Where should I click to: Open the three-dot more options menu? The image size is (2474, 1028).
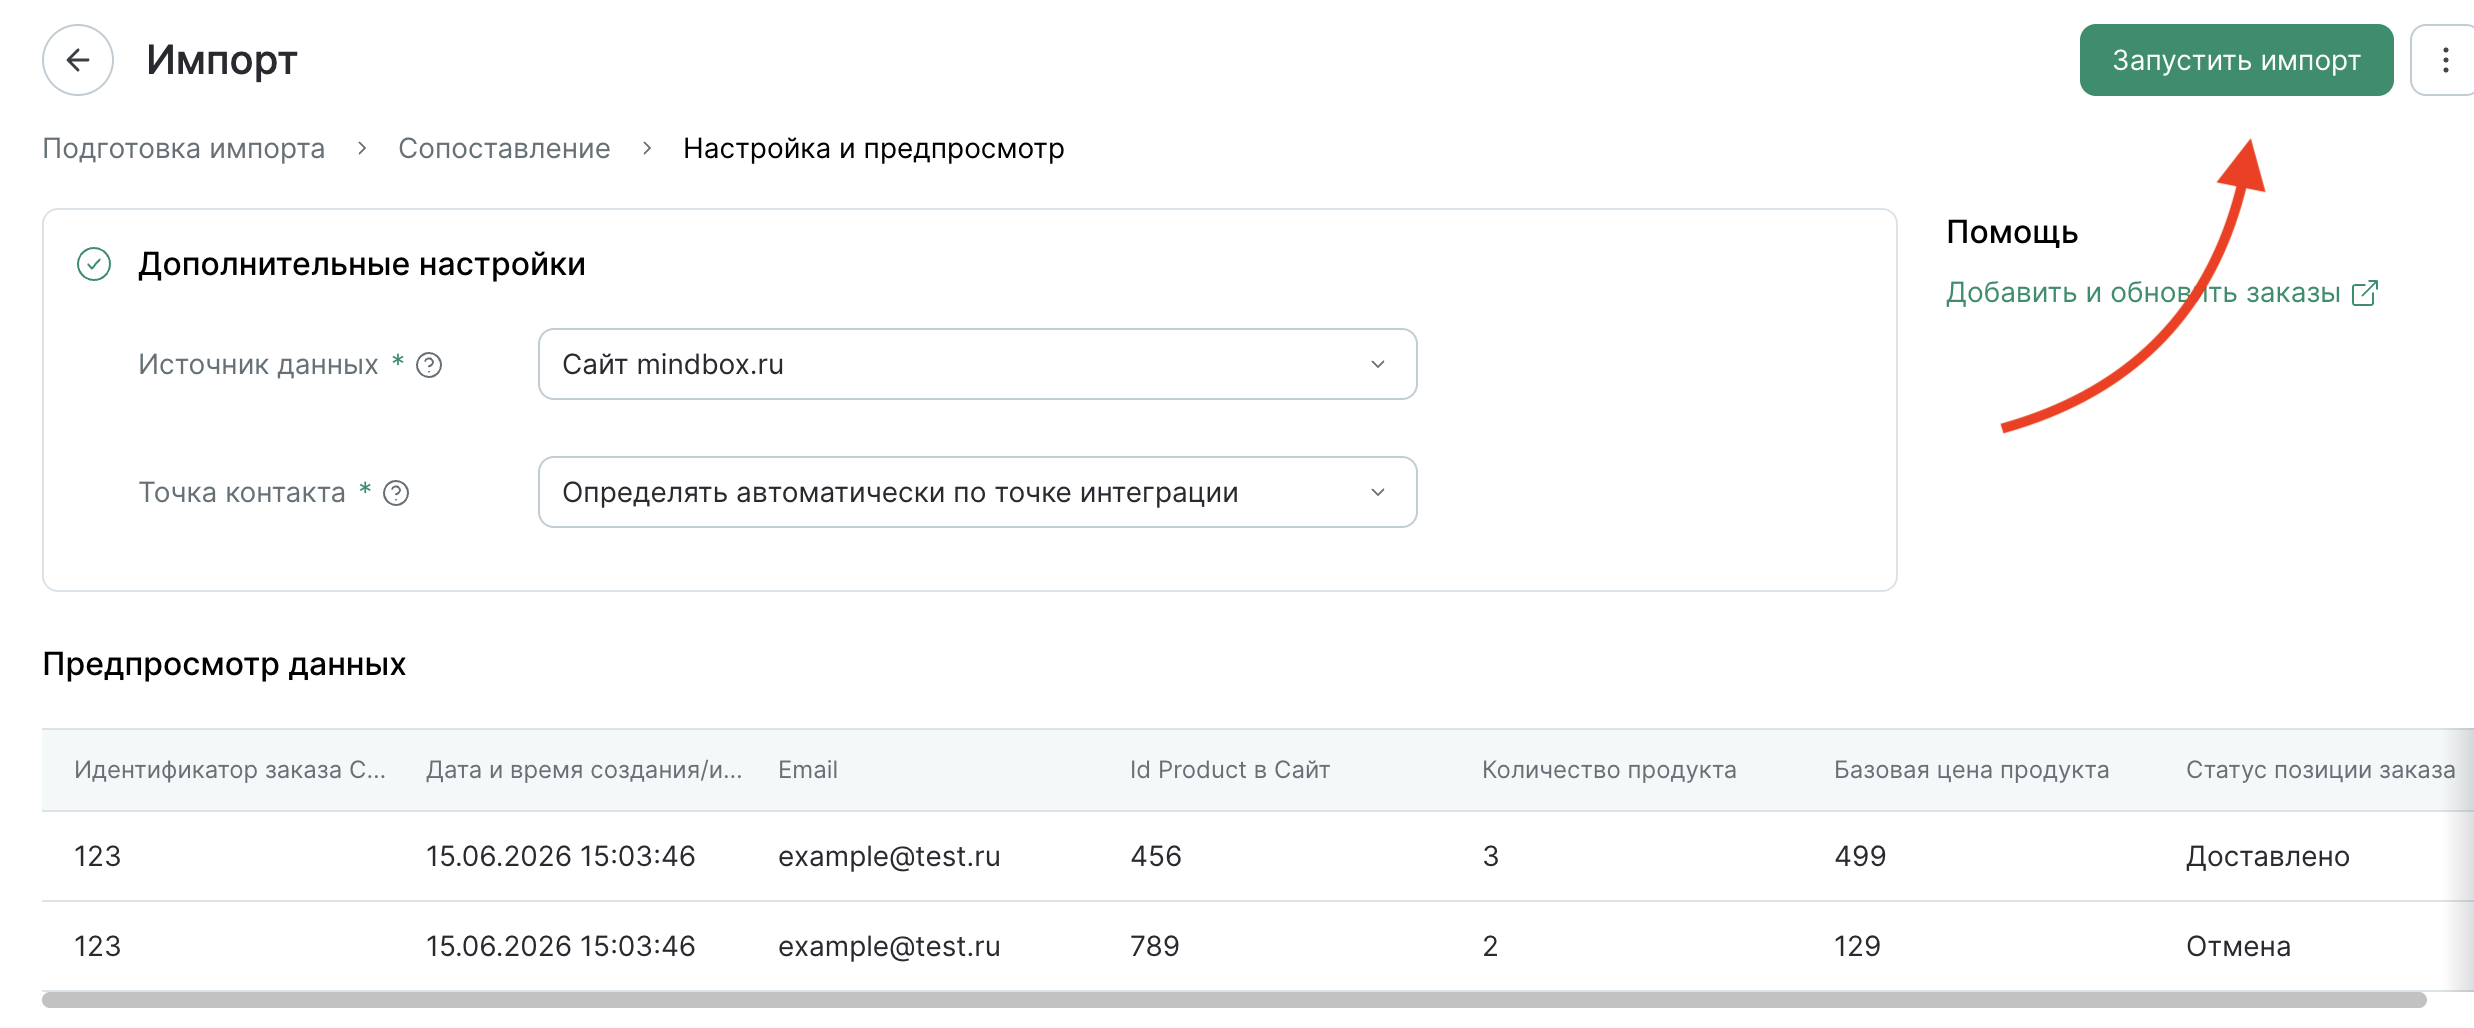coord(2444,60)
